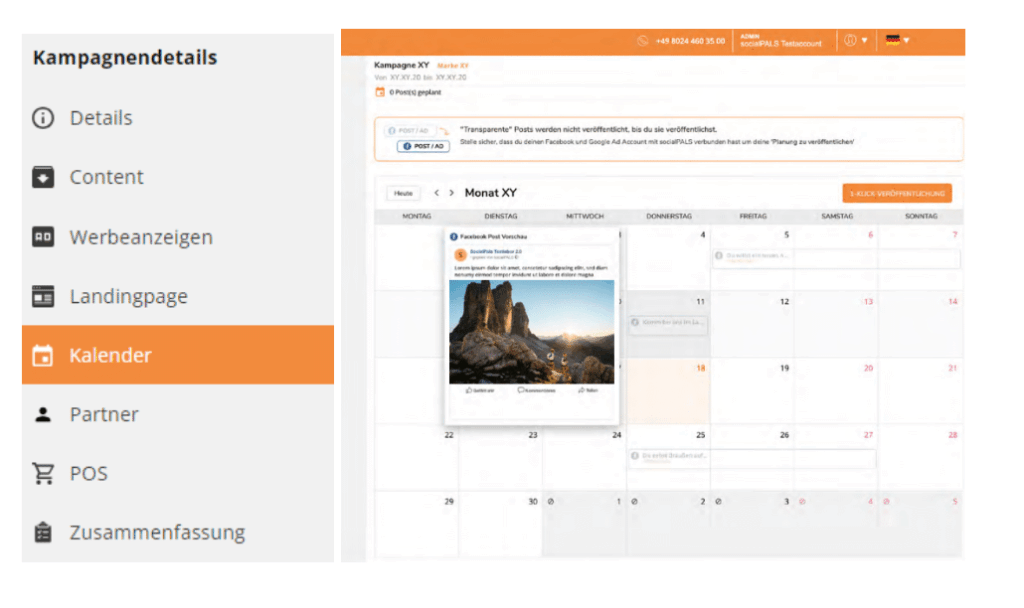Open the Werbeanzeigen ad icon
This screenshot has height=608, width=1024.
click(41, 237)
